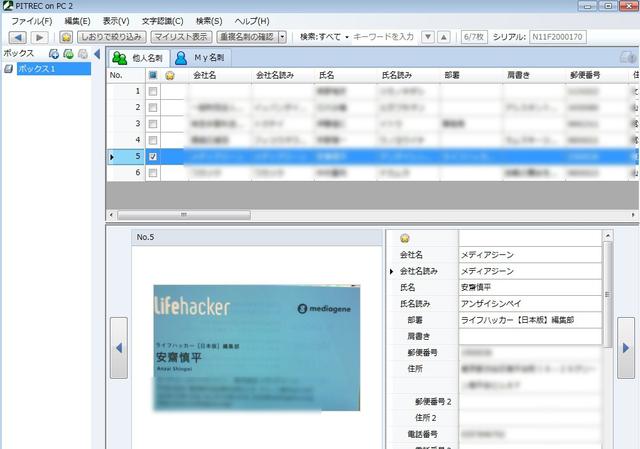Click the bookmark star in detail panel
Screen dimensions: 640x449
point(404,238)
